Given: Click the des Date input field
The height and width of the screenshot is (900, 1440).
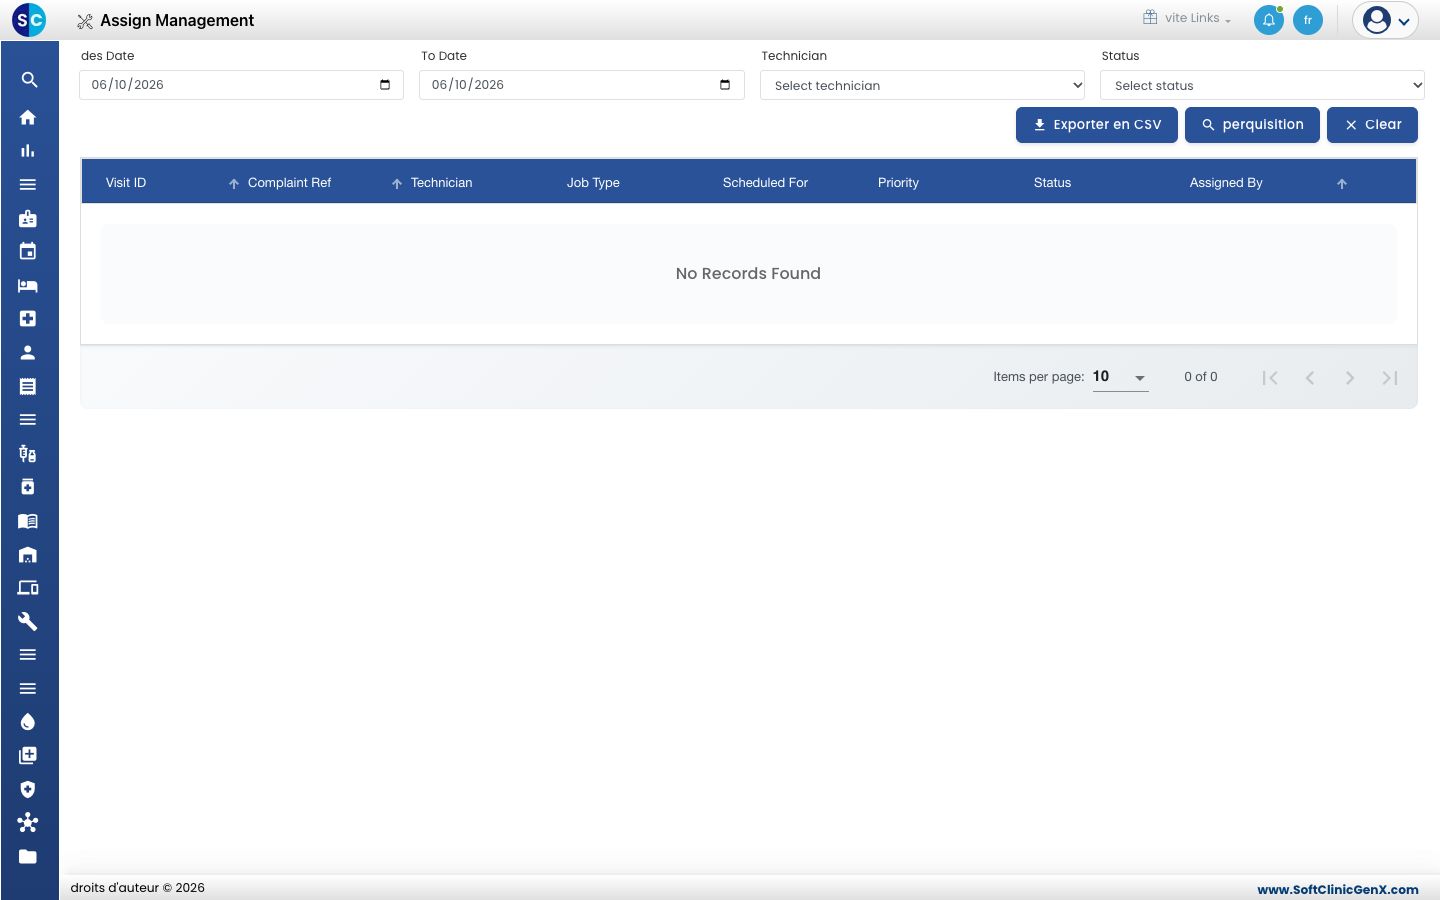Looking at the screenshot, I should pos(241,85).
